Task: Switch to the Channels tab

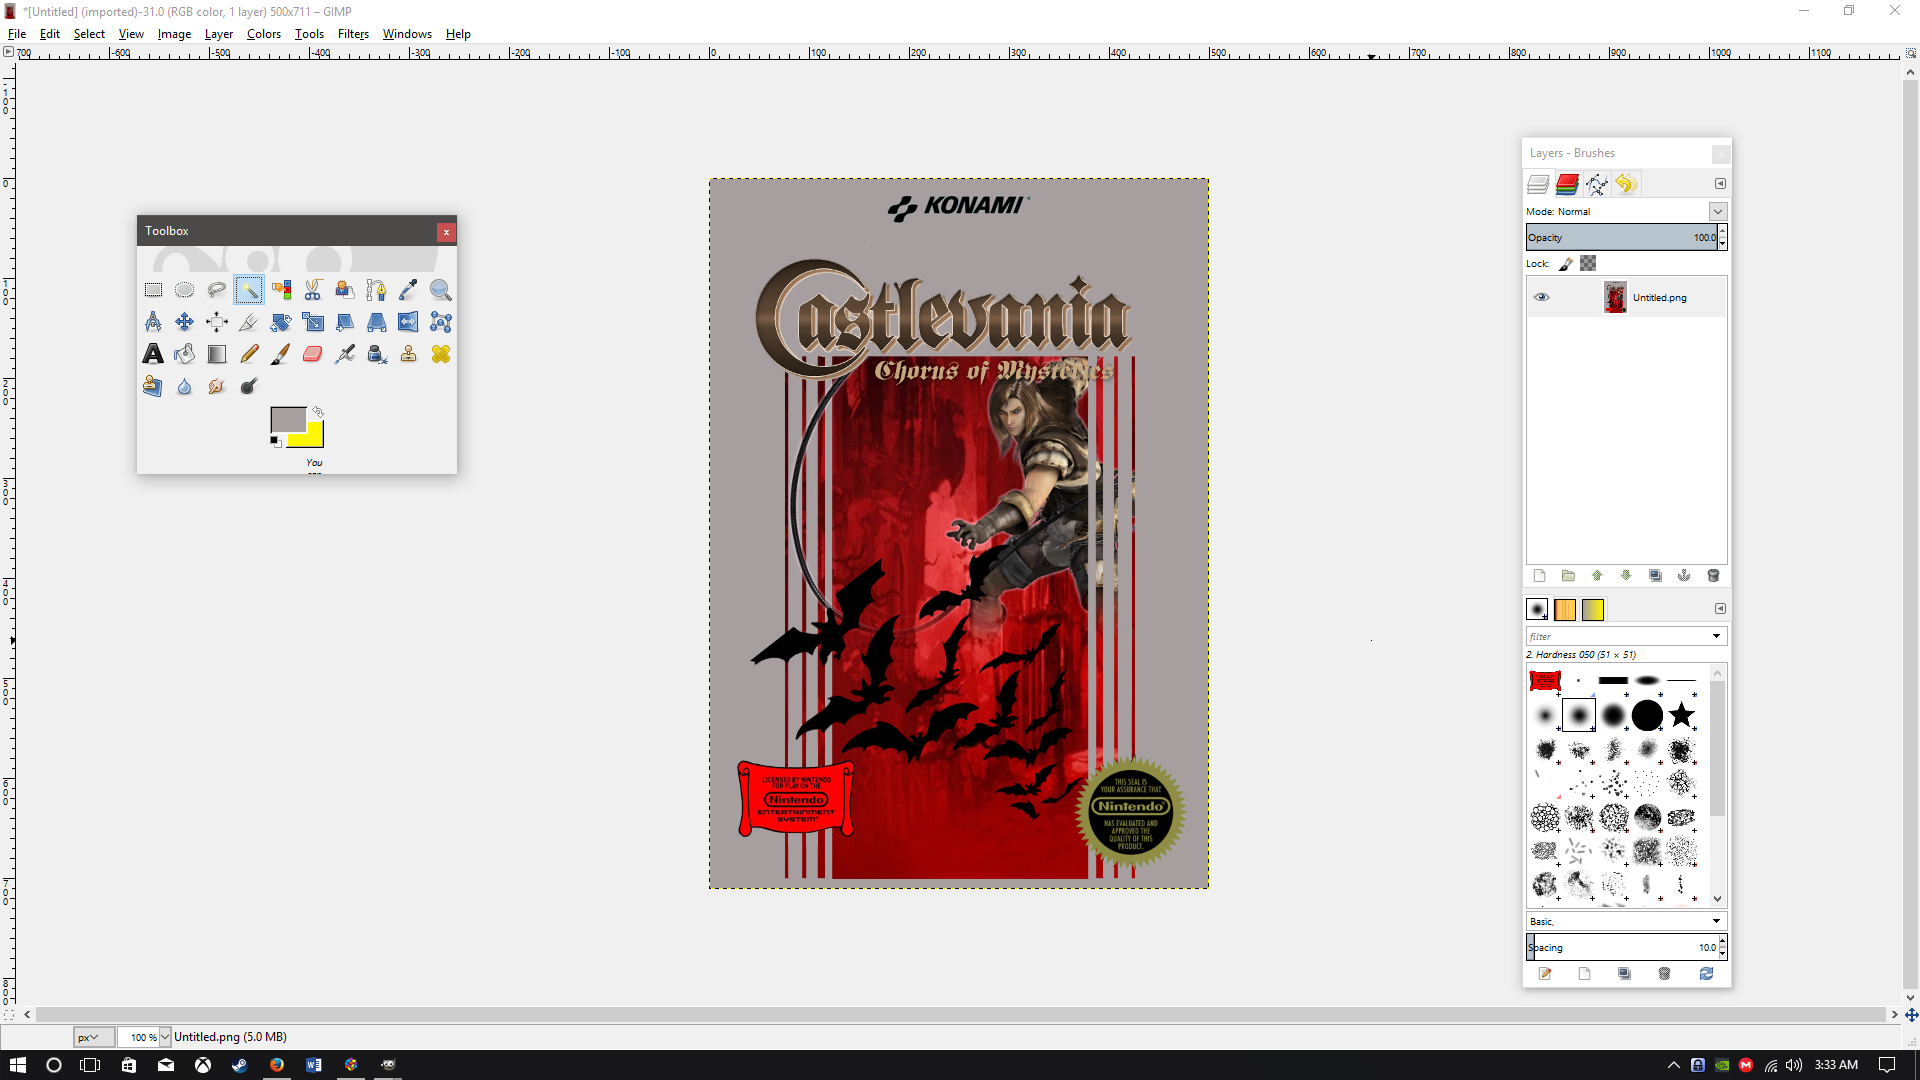Action: pos(1567,184)
